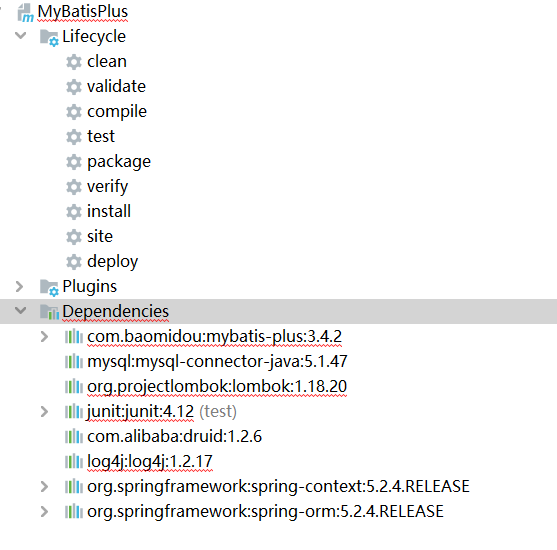
Task: Collapse the Lifecycle node
Action: tap(21, 36)
